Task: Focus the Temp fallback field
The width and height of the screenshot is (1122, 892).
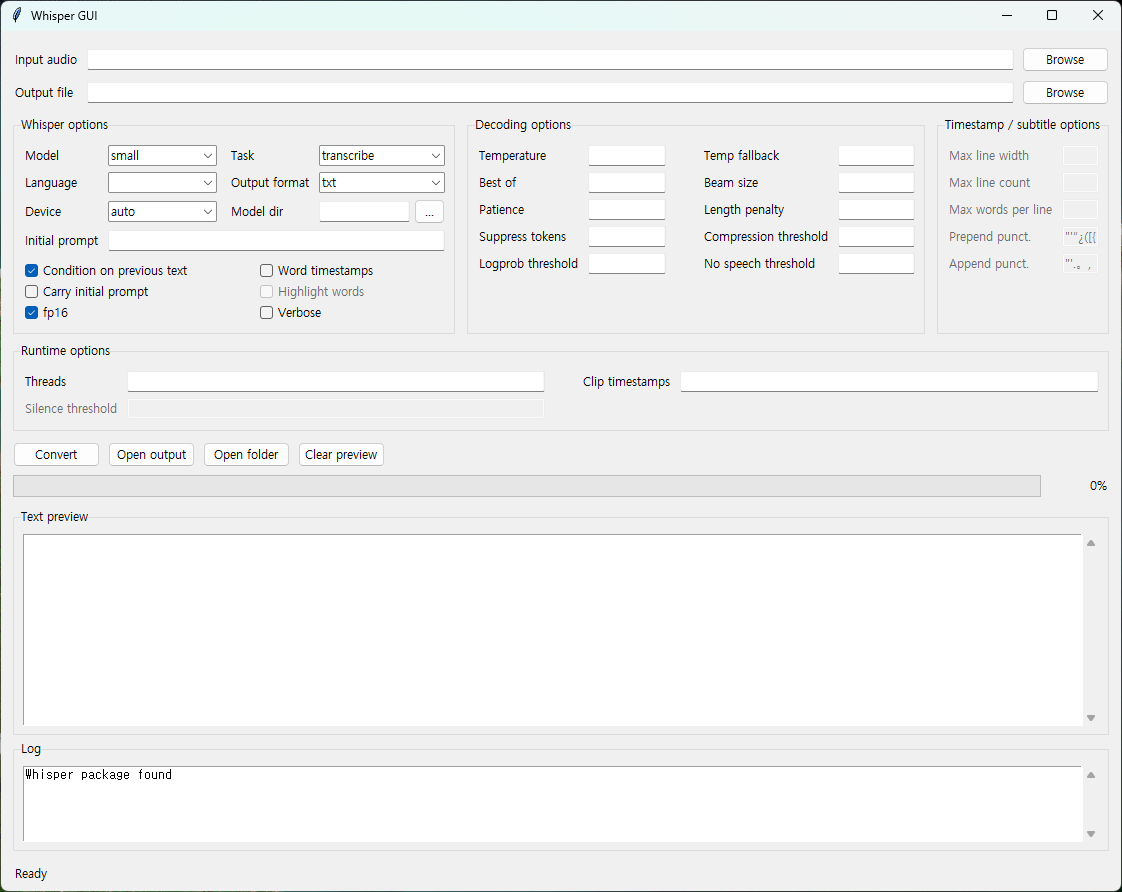Action: 876,155
